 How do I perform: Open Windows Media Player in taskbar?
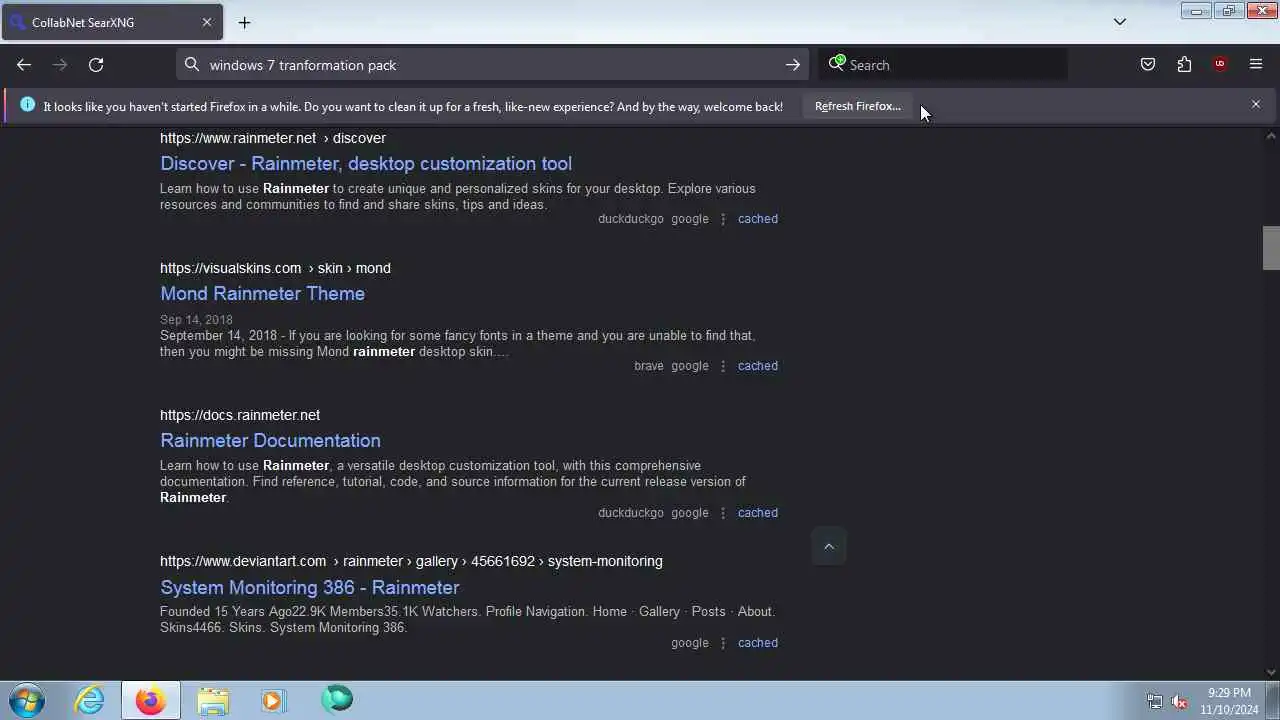coord(273,700)
